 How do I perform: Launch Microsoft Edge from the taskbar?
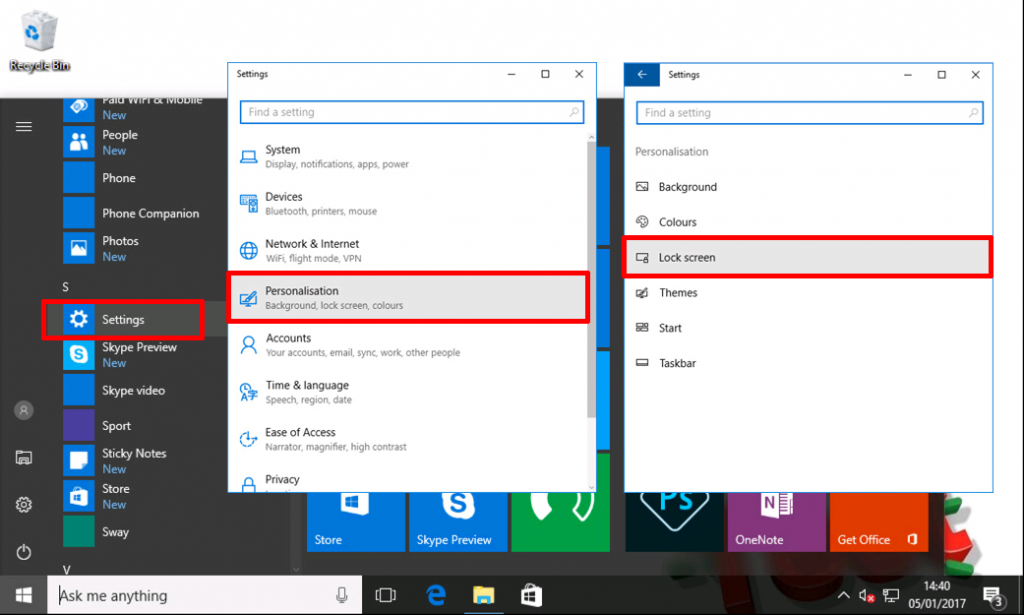coord(435,595)
